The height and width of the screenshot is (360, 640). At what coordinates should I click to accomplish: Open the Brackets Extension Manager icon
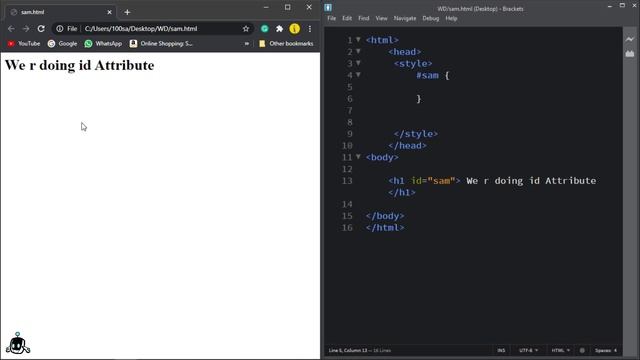(630, 53)
